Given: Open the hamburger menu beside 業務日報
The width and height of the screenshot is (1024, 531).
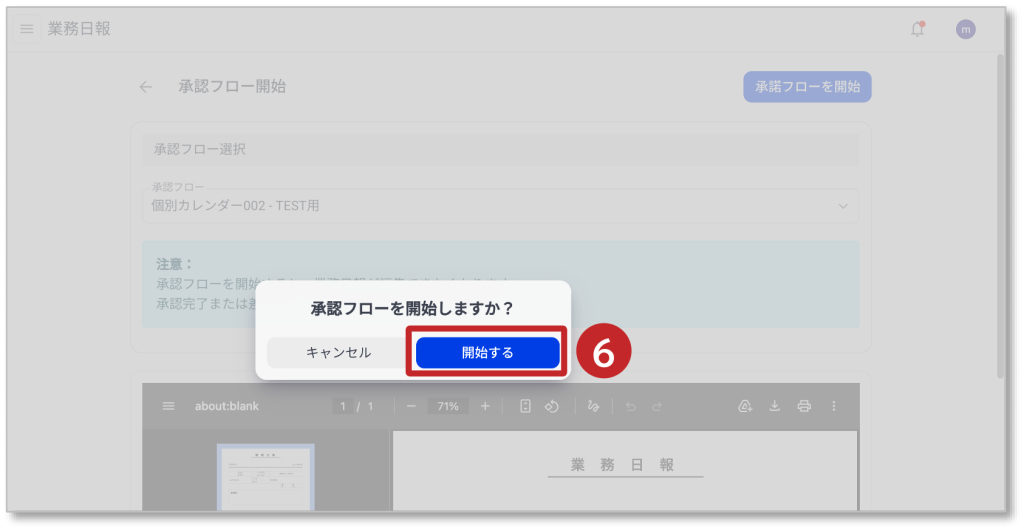Looking at the screenshot, I should click(27, 29).
